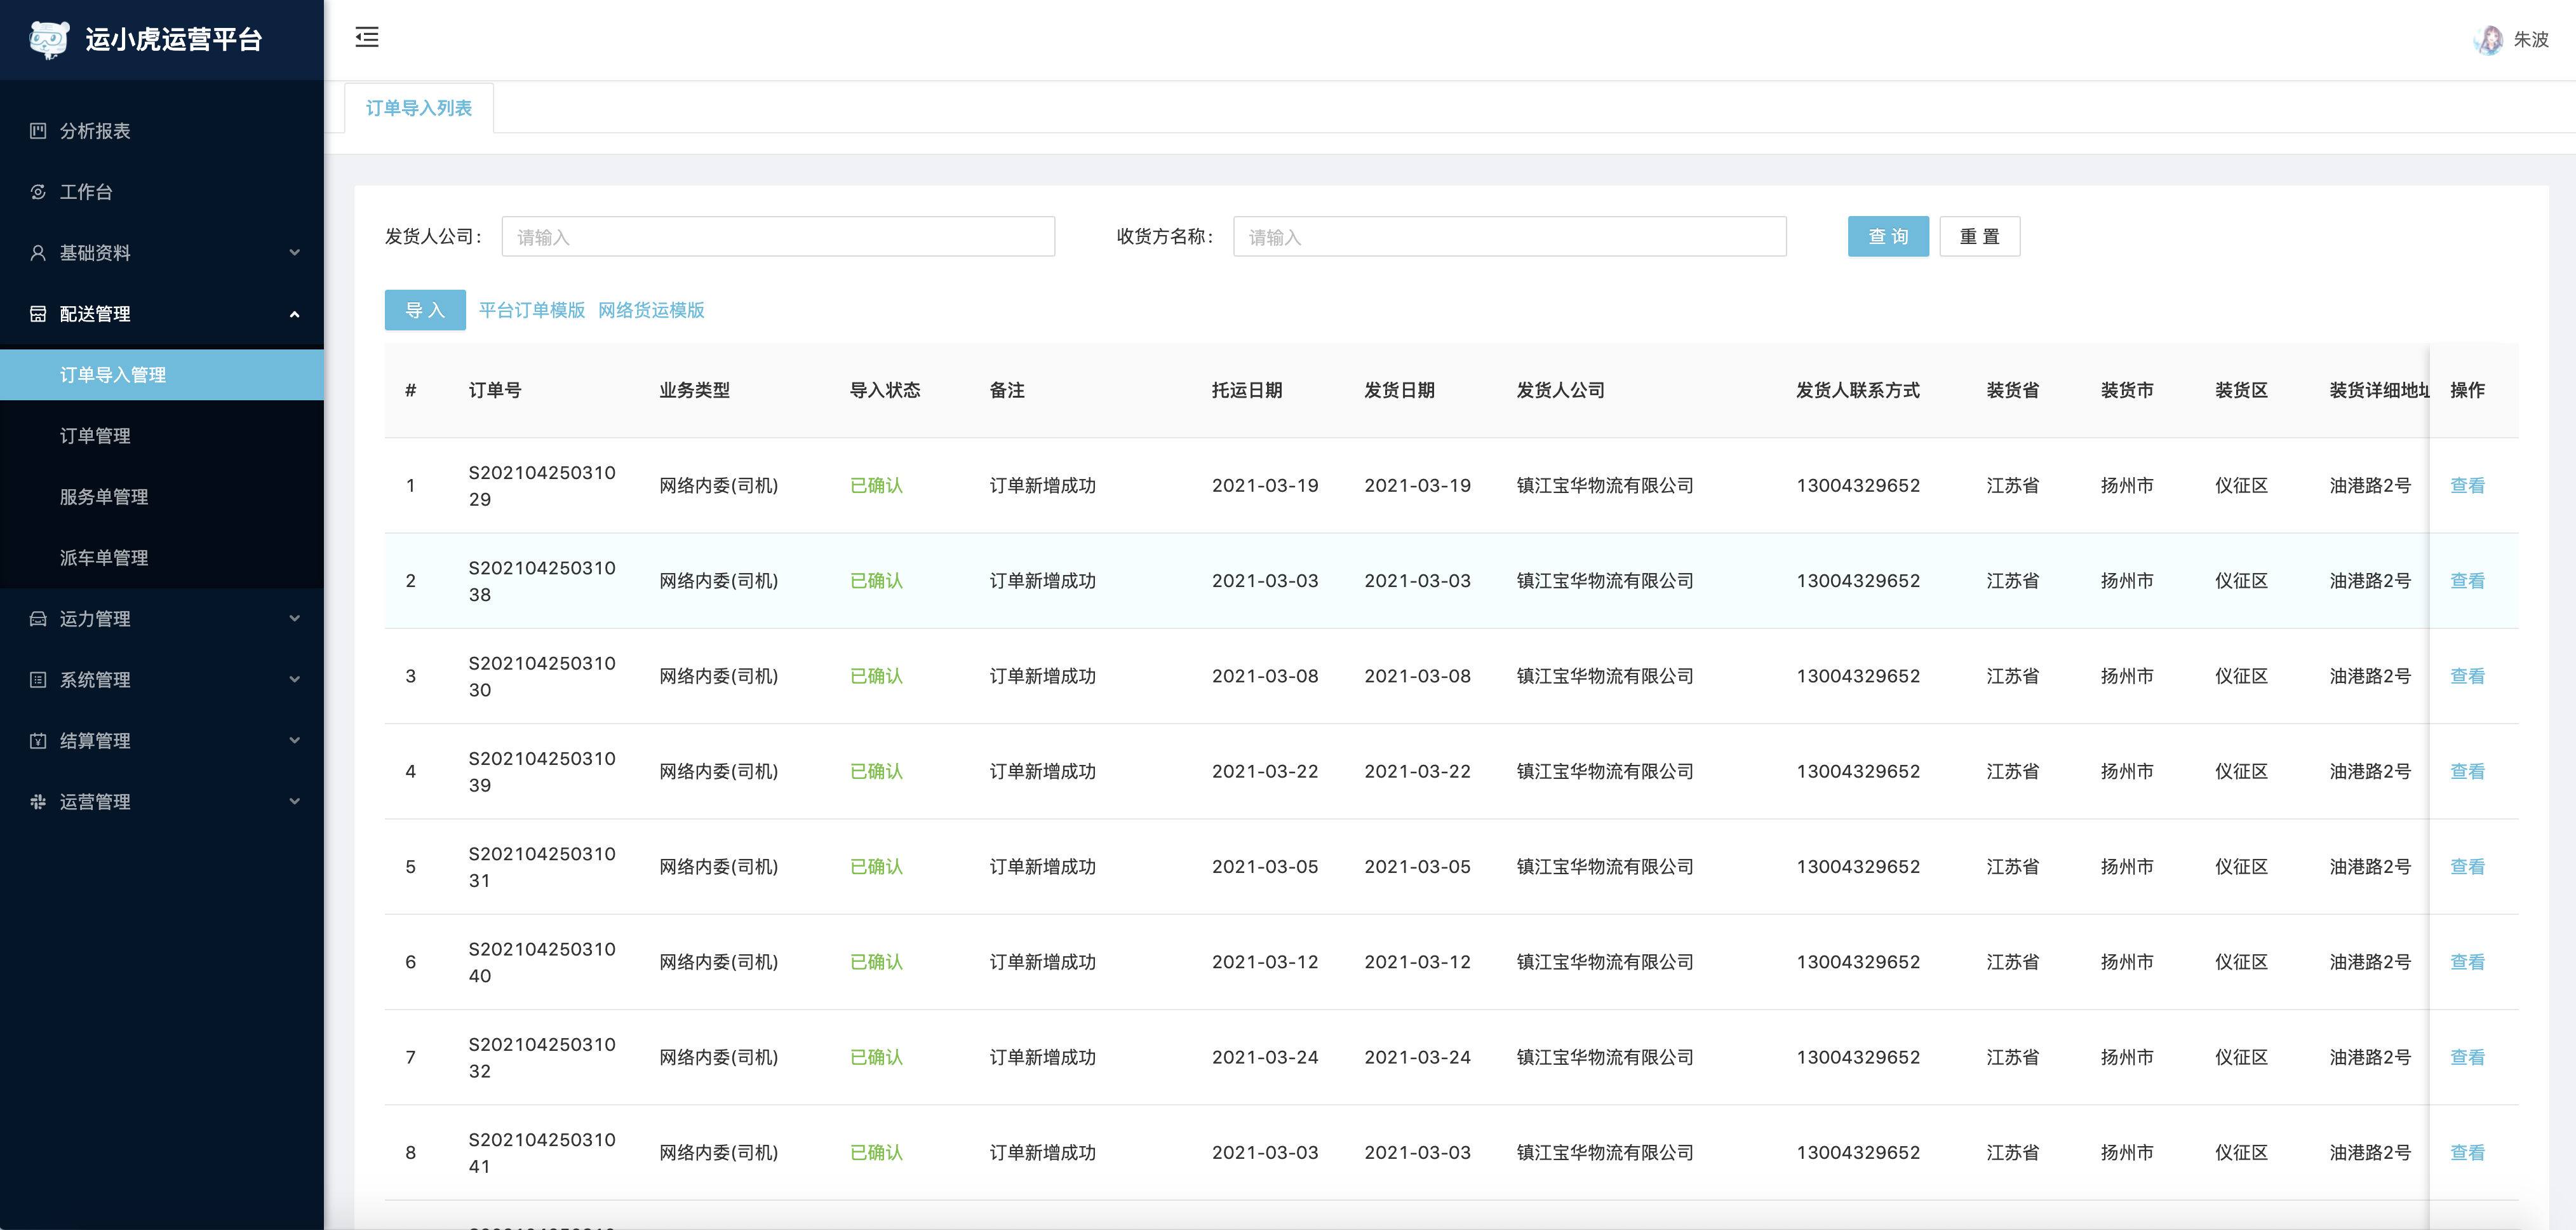2576x1230 pixels.
Task: Click the 工作台 sidebar icon
Action: point(38,192)
